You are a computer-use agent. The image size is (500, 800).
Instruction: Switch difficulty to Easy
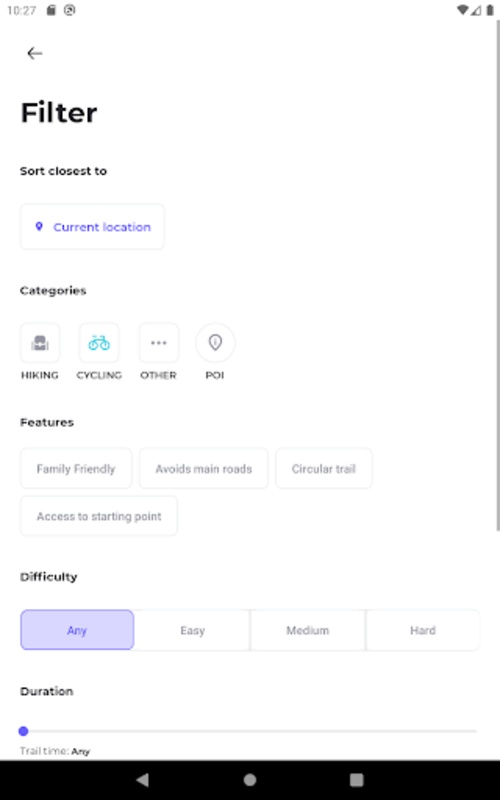click(192, 630)
